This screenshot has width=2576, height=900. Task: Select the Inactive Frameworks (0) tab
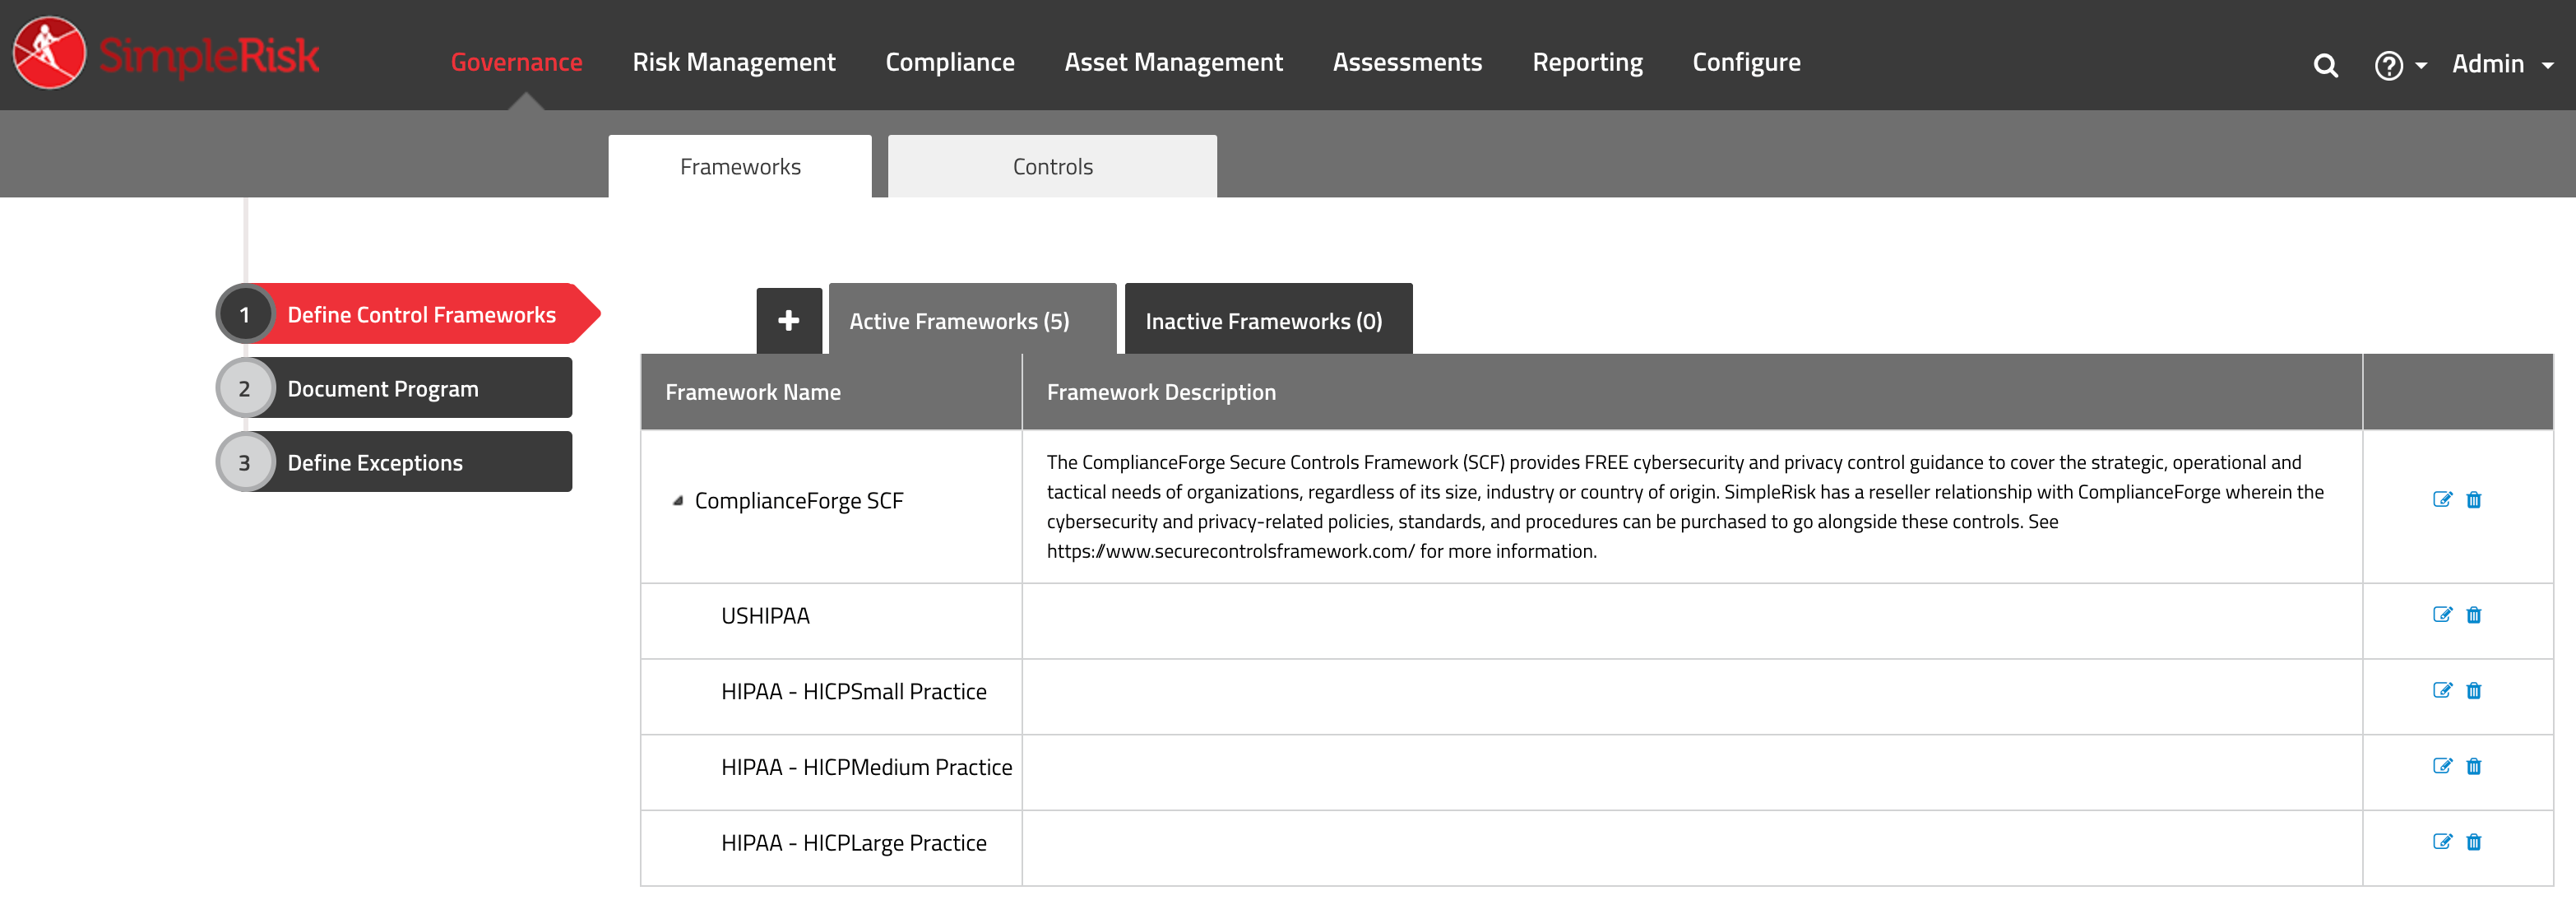1268,320
